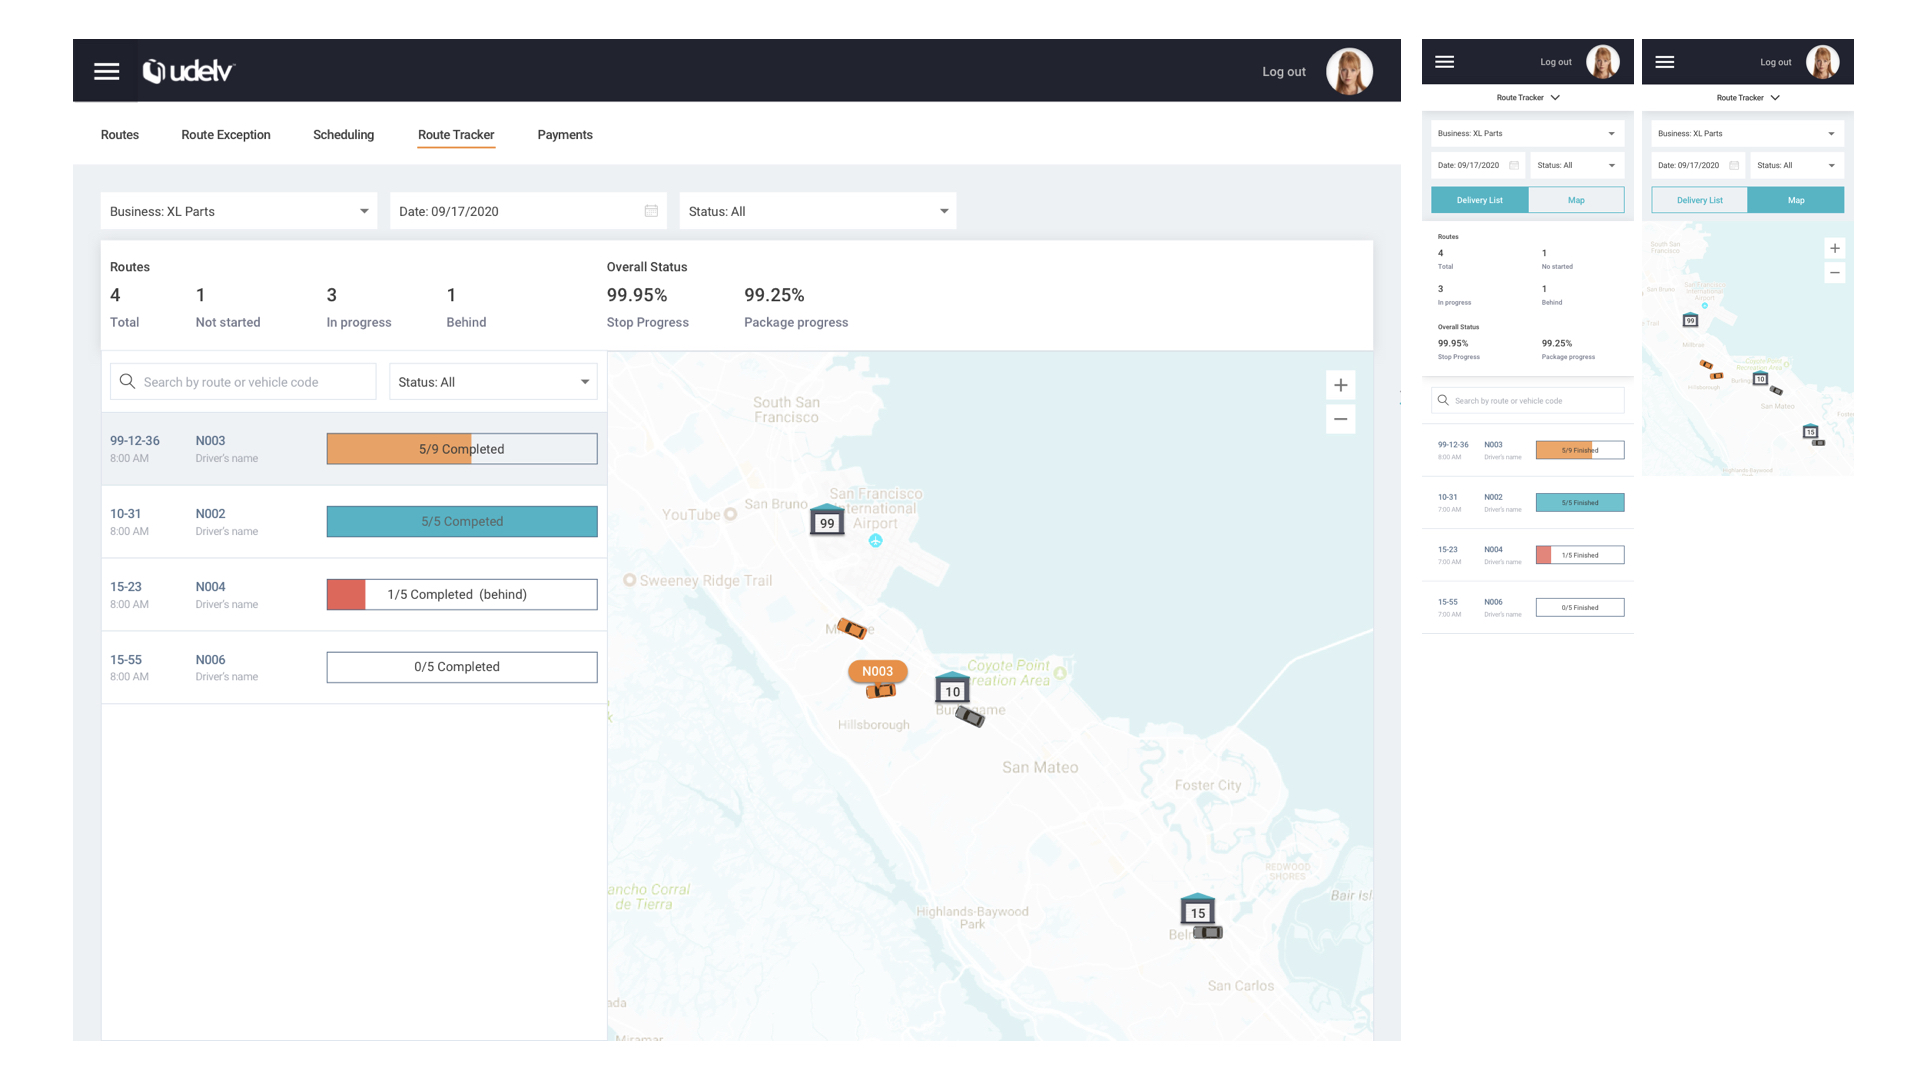Select route 99-12-36 in desktop list
The height and width of the screenshot is (1080, 1920).
pyautogui.click(x=354, y=449)
